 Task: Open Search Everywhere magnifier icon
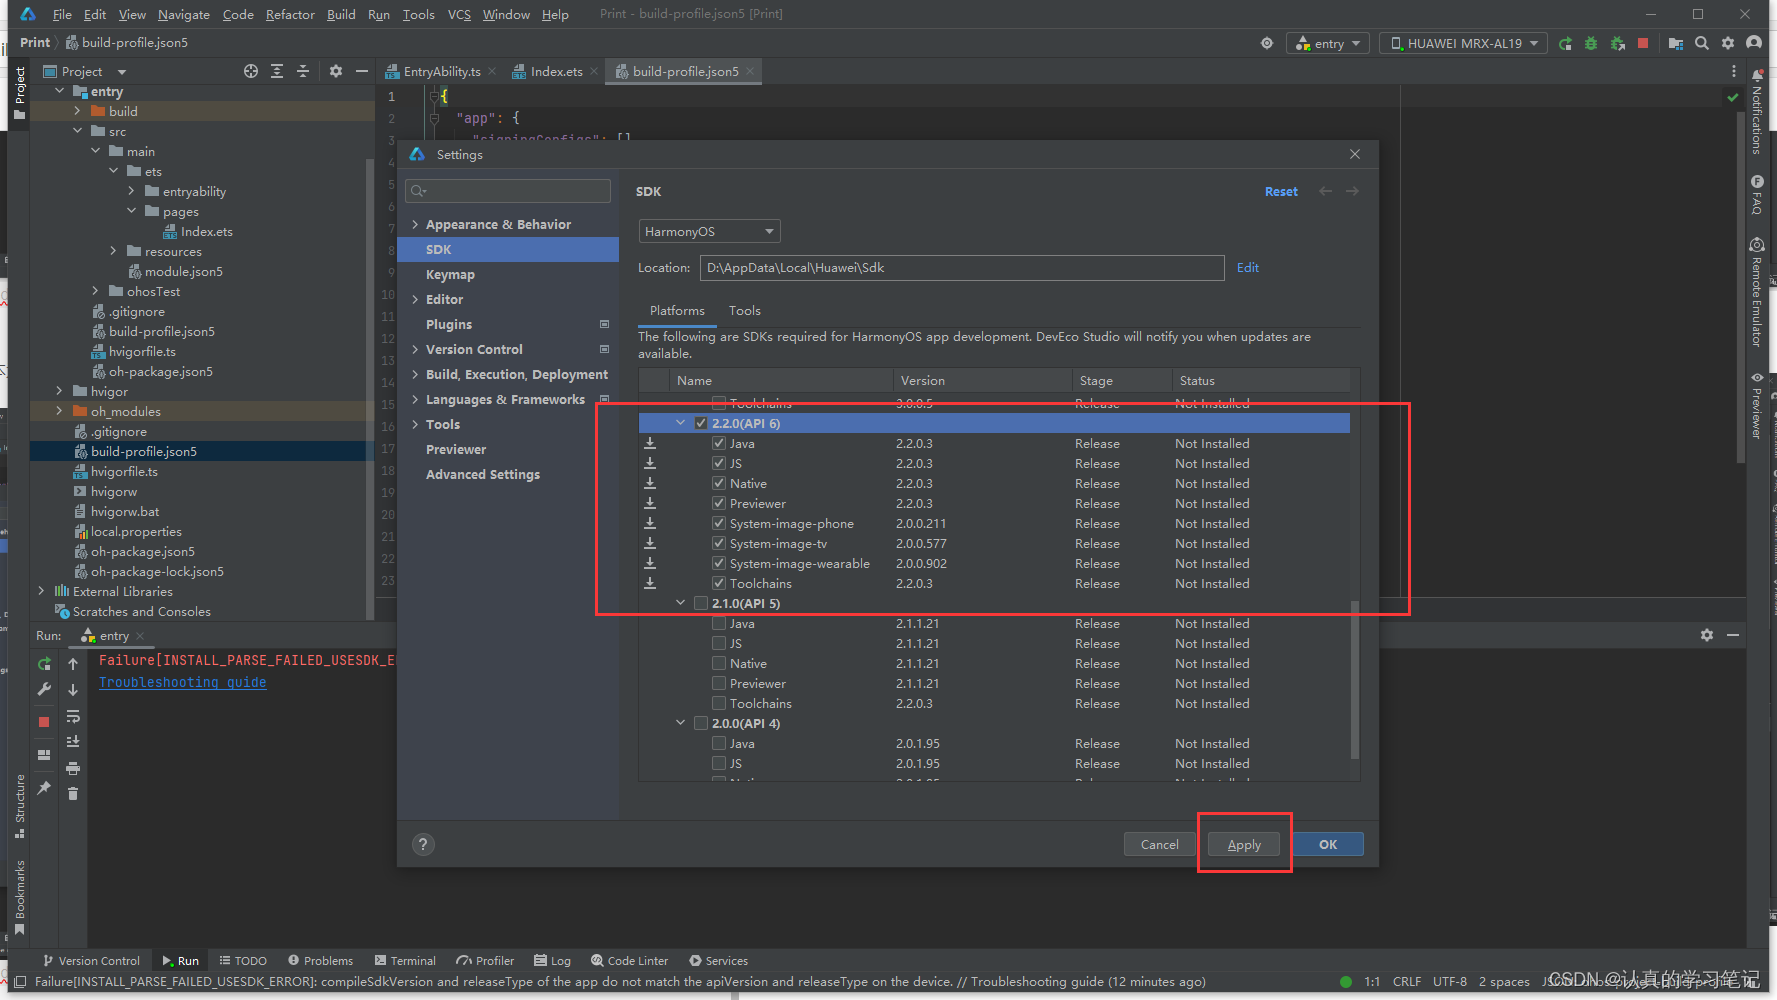coord(1702,43)
